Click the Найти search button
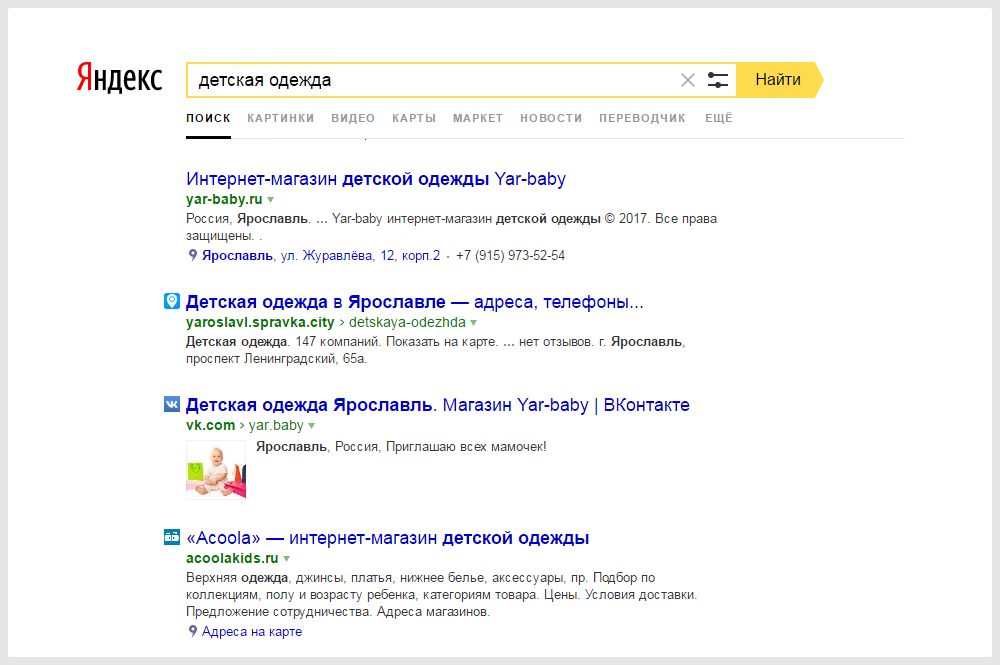This screenshot has width=1000, height=665. click(x=779, y=80)
